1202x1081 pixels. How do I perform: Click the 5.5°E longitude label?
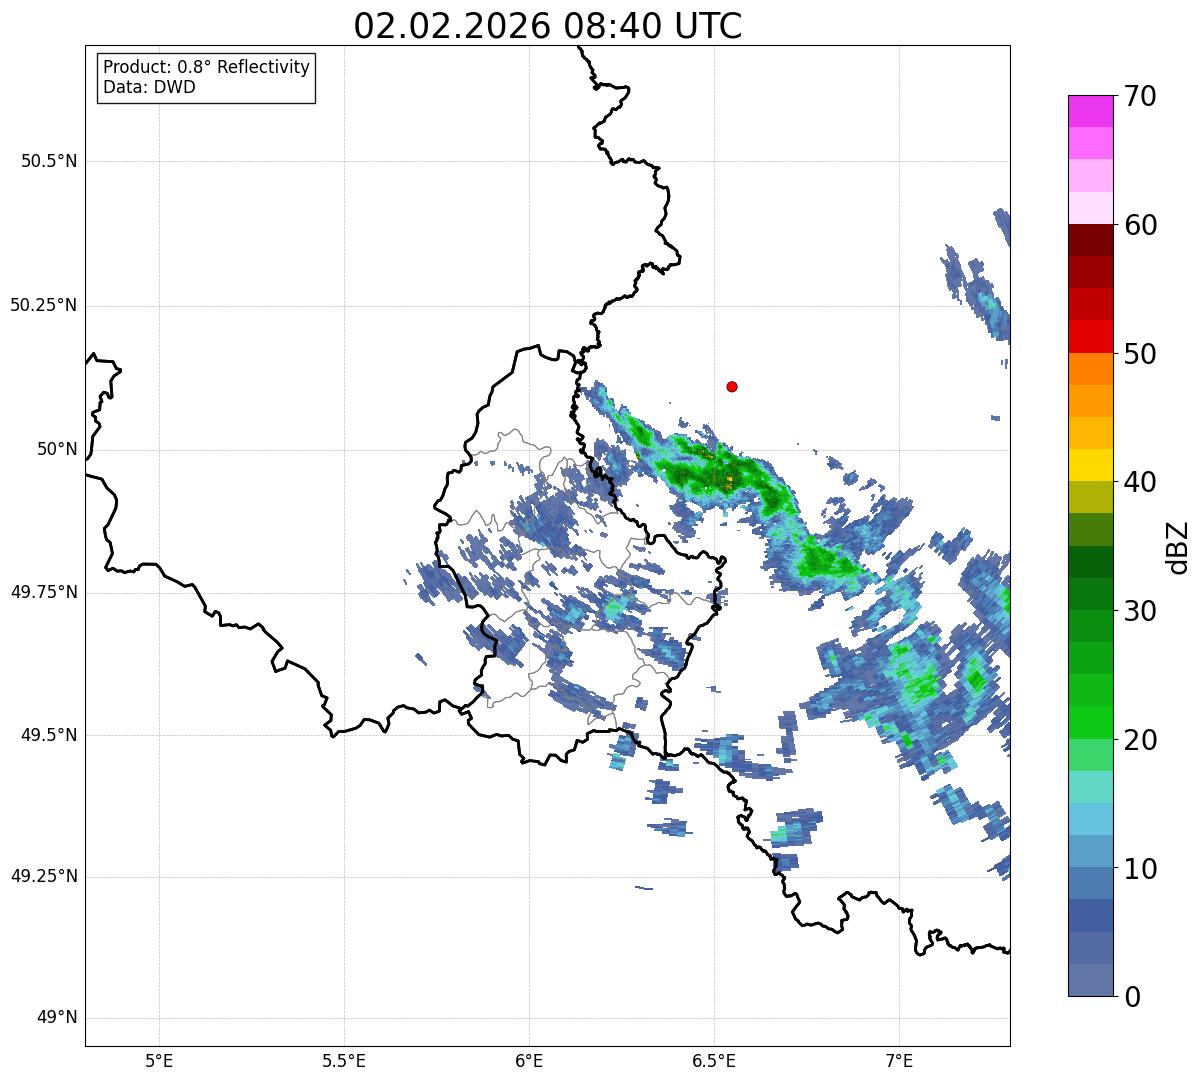(344, 1060)
